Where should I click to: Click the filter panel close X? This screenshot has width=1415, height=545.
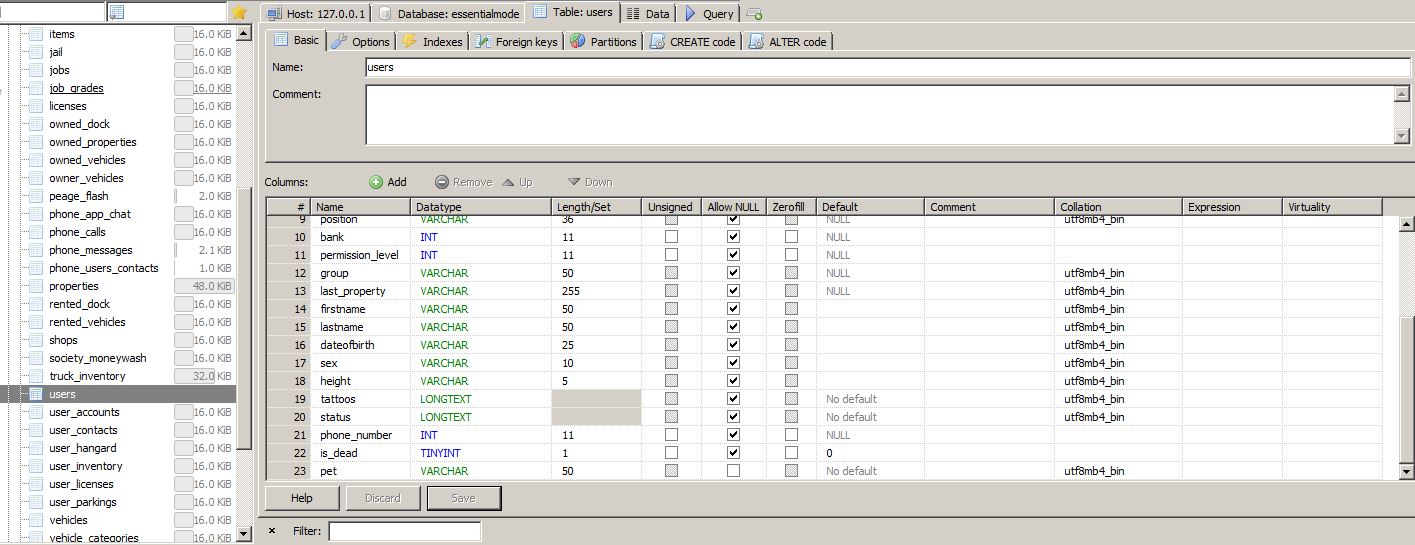point(272,531)
